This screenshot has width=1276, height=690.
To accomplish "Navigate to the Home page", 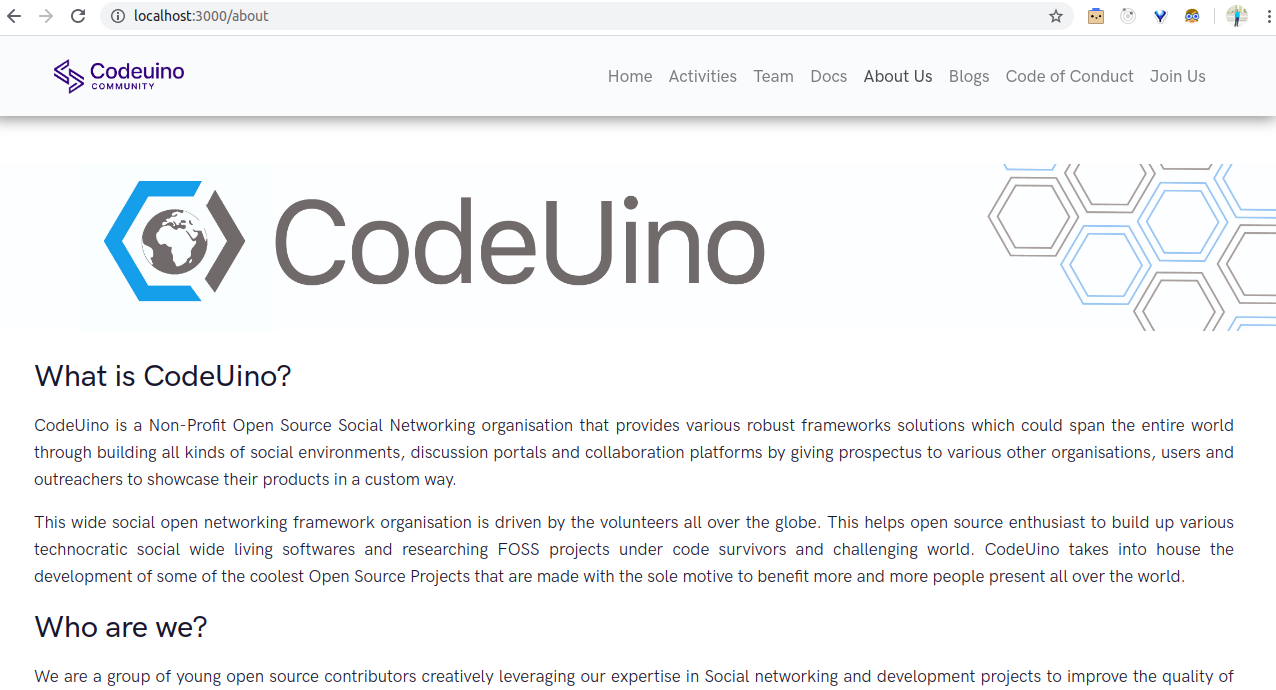I will [x=630, y=76].
